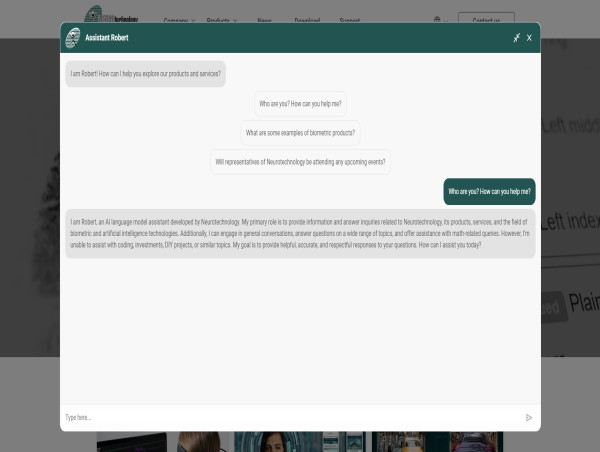The height and width of the screenshot is (452, 600).
Task: Open the globe language selector
Action: tap(440, 20)
